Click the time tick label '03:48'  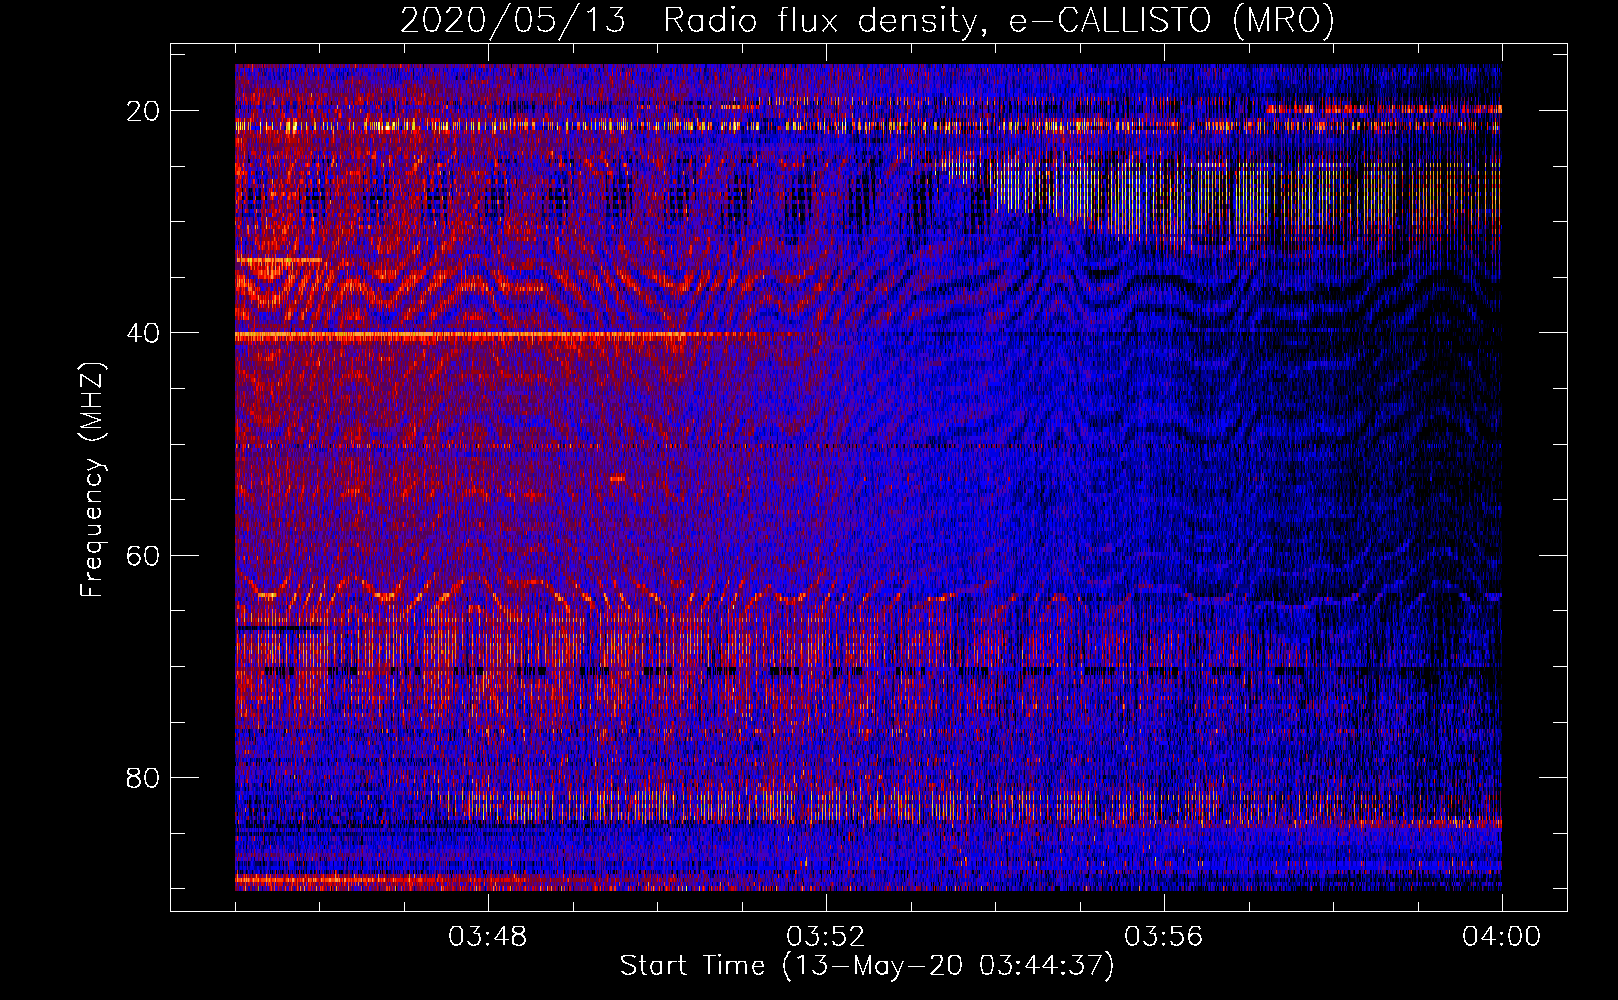[488, 937]
